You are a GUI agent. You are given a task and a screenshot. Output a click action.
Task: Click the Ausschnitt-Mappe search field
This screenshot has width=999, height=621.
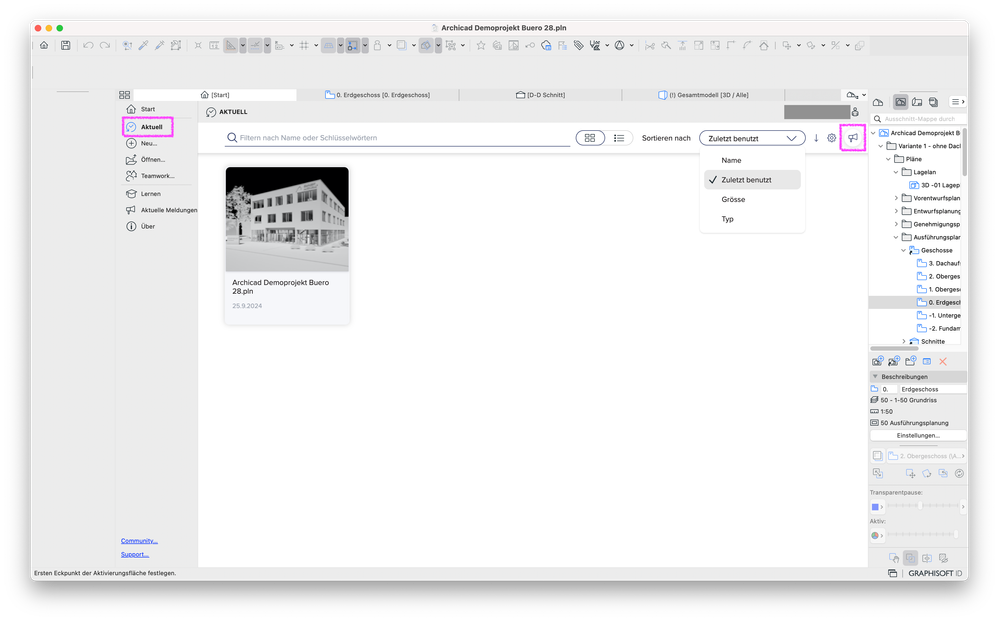tap(919, 119)
